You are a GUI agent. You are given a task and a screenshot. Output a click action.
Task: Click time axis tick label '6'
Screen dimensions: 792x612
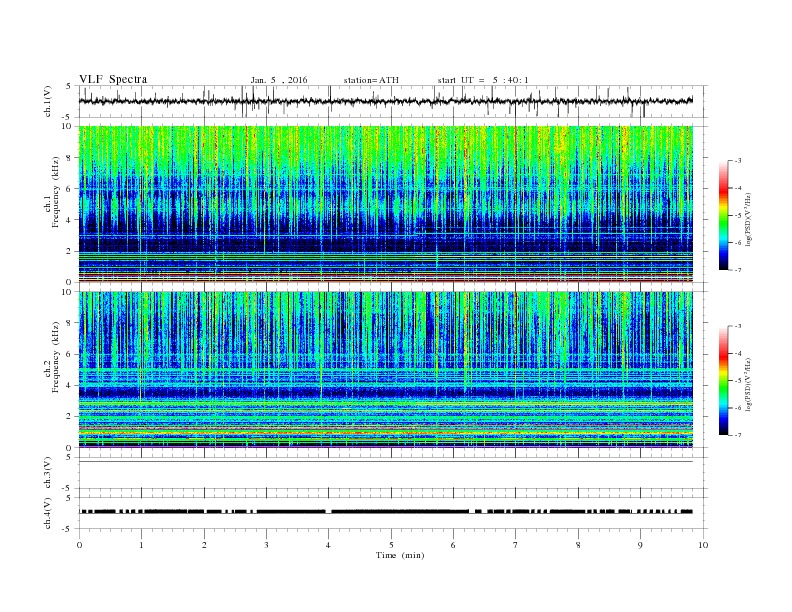coord(454,545)
